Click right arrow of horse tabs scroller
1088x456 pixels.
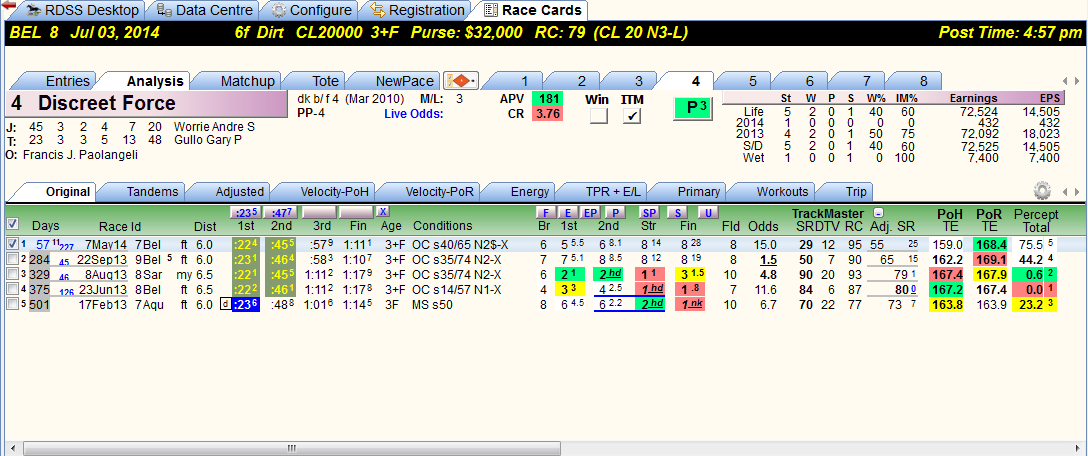pyautogui.click(x=1078, y=81)
